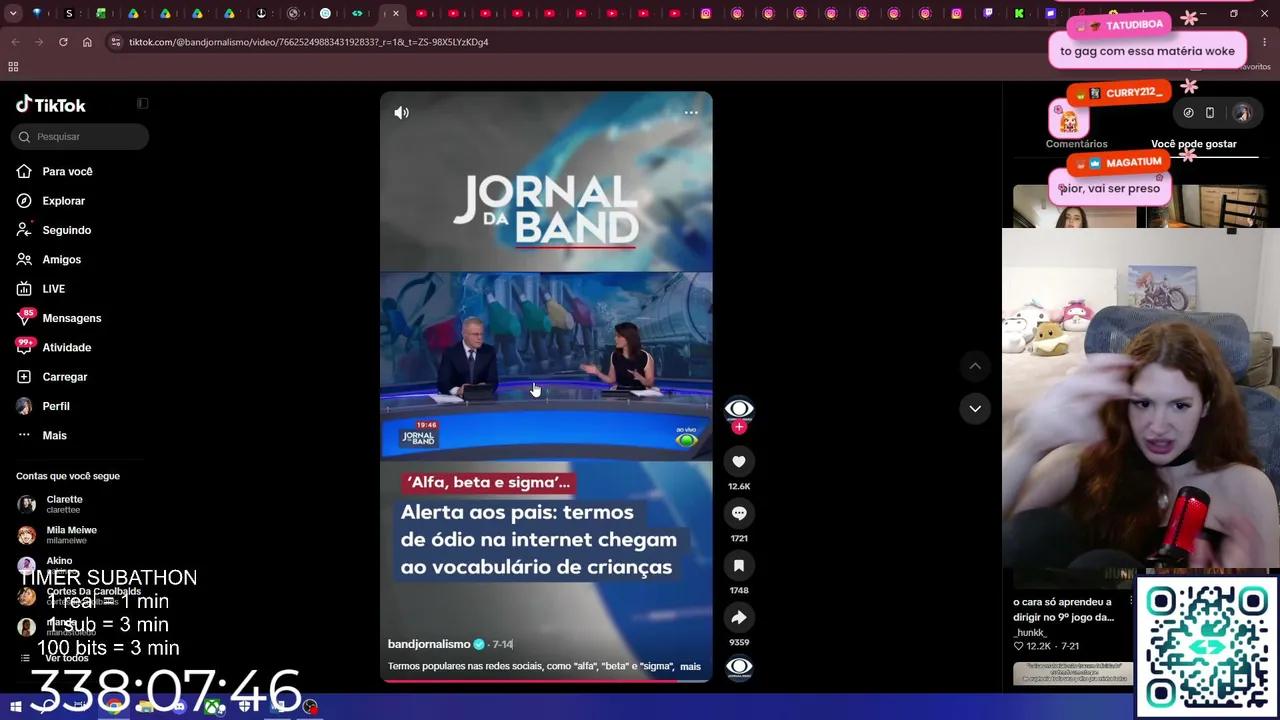Open site information icon in the address bar
Image resolution: width=1280 pixels, height=720 pixels.
click(116, 42)
